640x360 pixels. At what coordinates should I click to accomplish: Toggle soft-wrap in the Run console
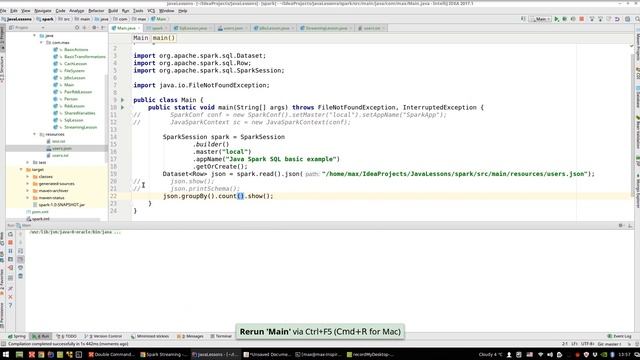pyautogui.click(x=20, y=251)
